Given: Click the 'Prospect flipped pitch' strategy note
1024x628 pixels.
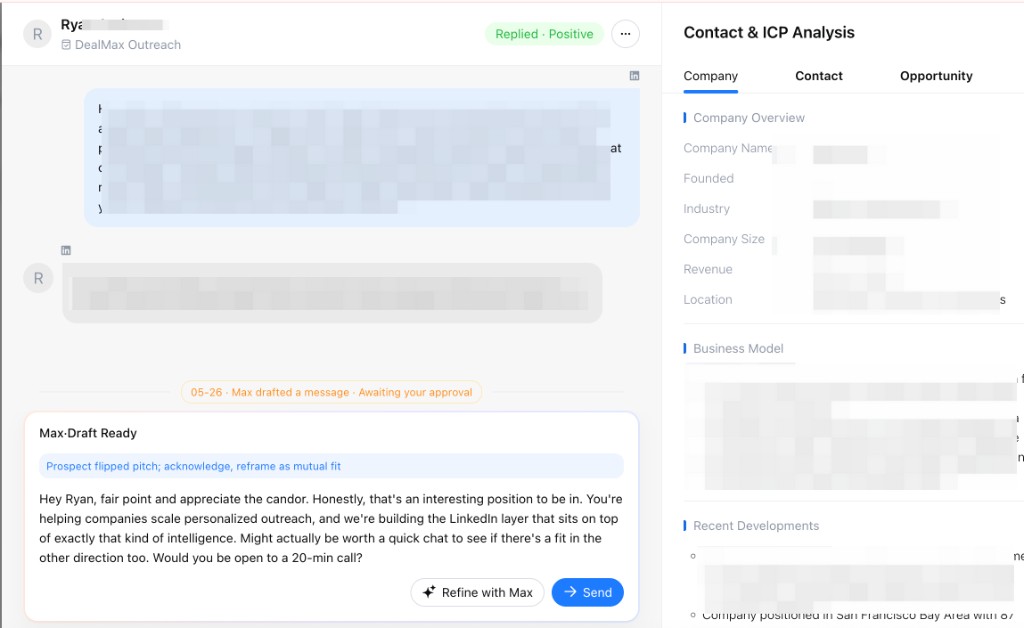Looking at the screenshot, I should pyautogui.click(x=331, y=466).
